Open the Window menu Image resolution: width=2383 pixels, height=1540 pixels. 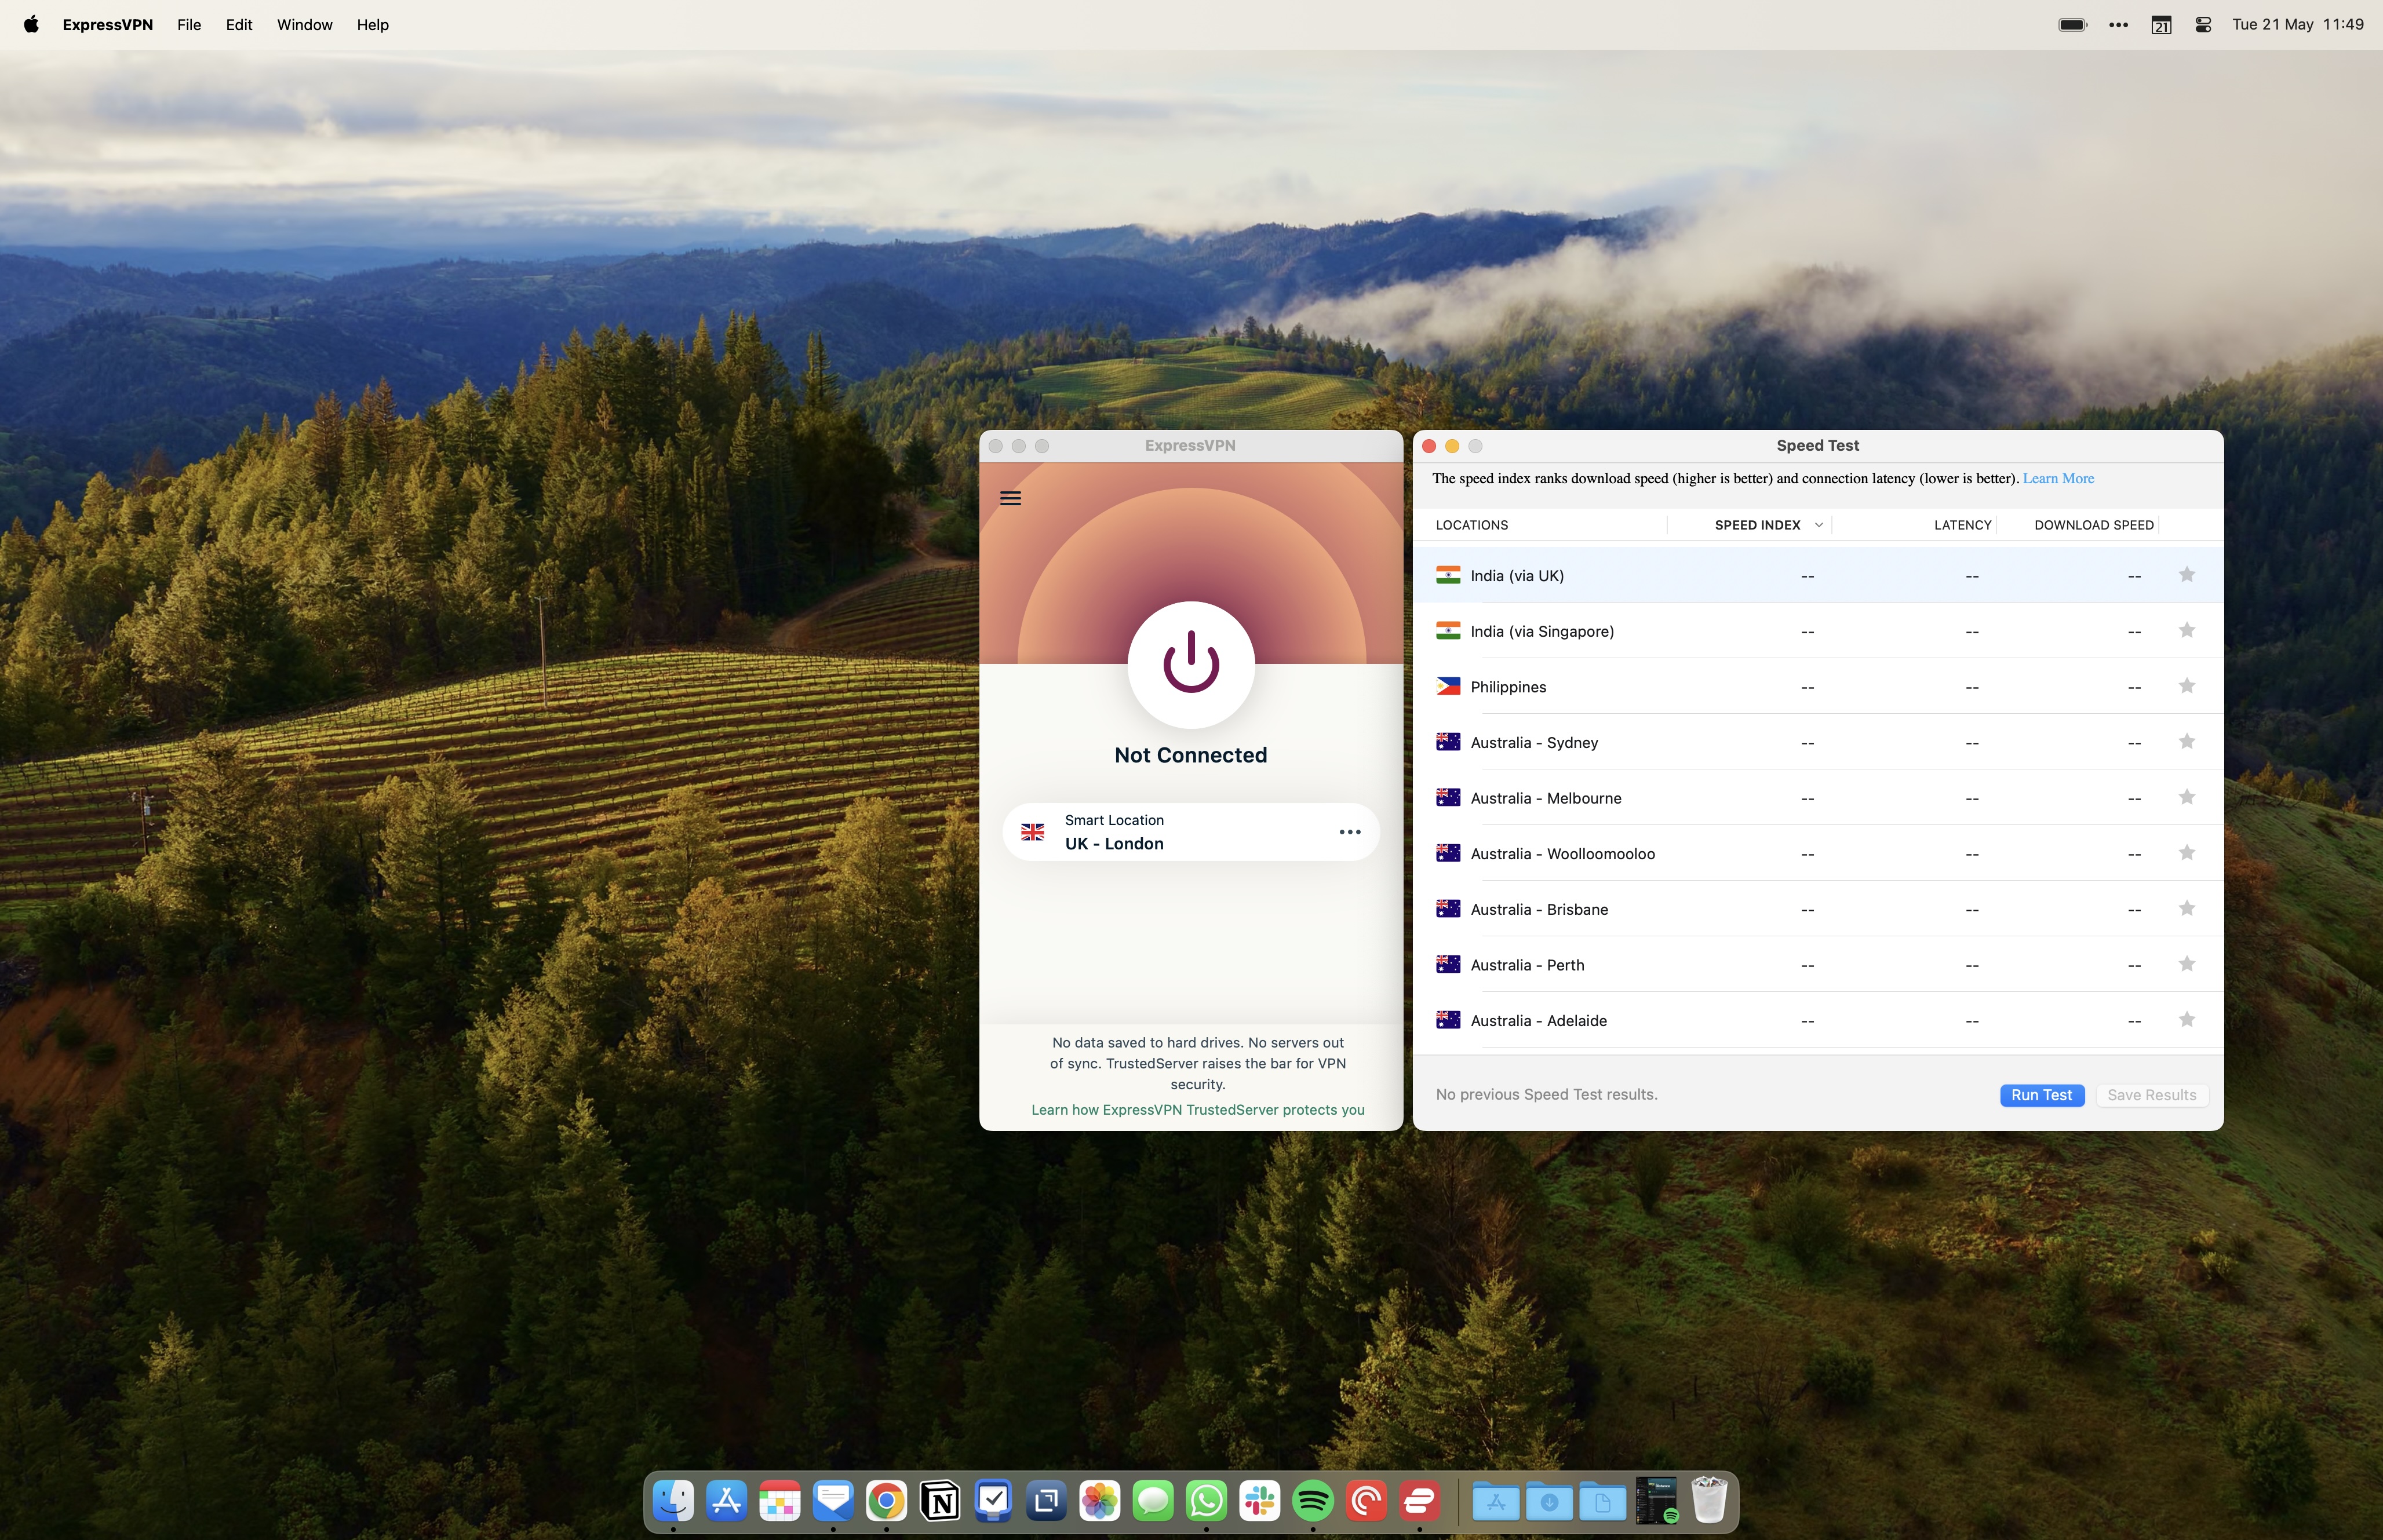coord(304,25)
